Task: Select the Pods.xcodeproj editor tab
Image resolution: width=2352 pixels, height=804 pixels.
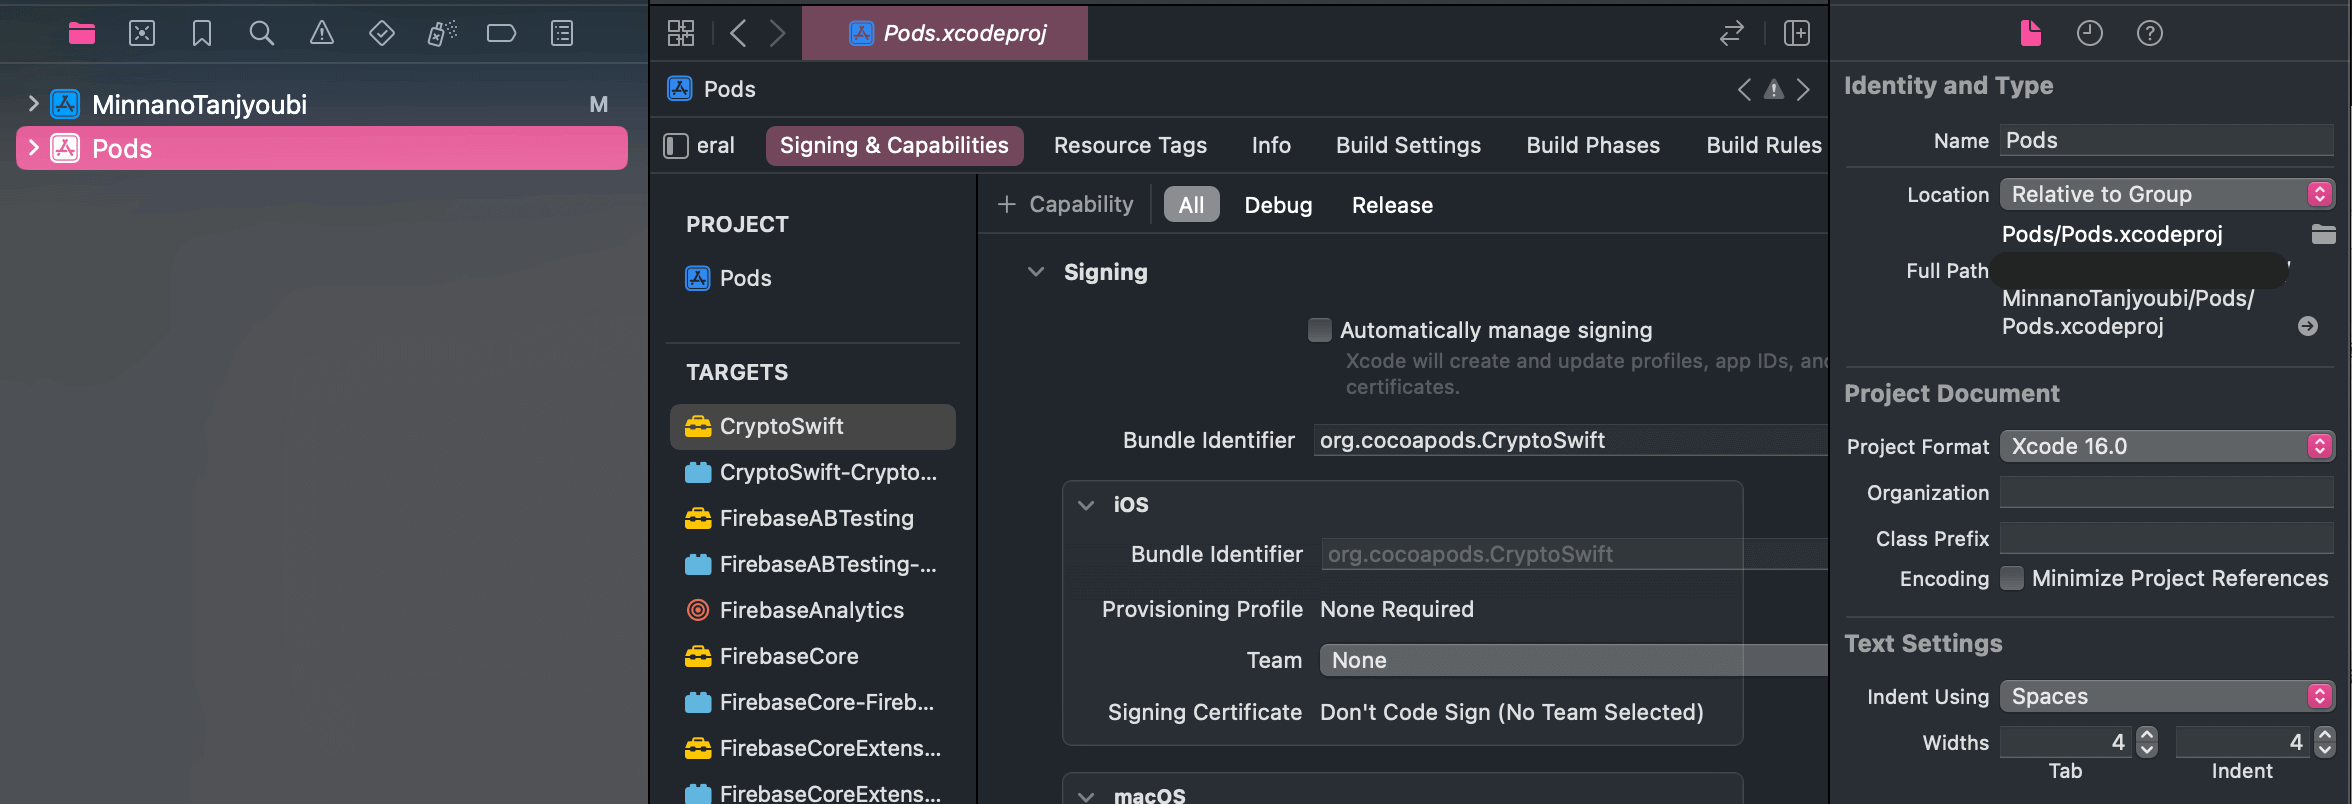Action: coord(945,34)
